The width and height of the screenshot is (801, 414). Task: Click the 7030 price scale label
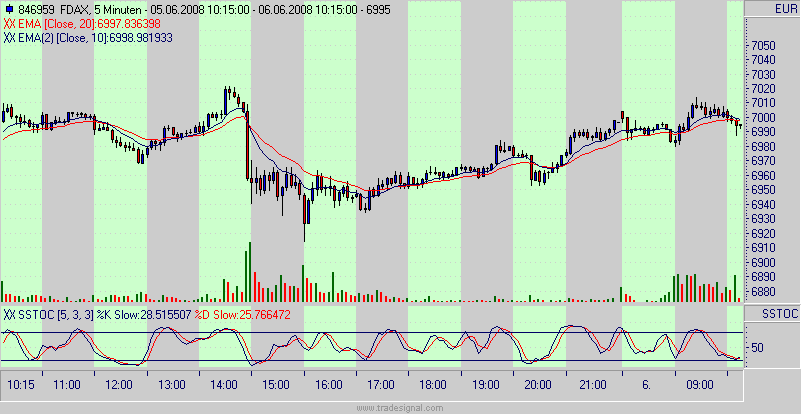coord(763,75)
